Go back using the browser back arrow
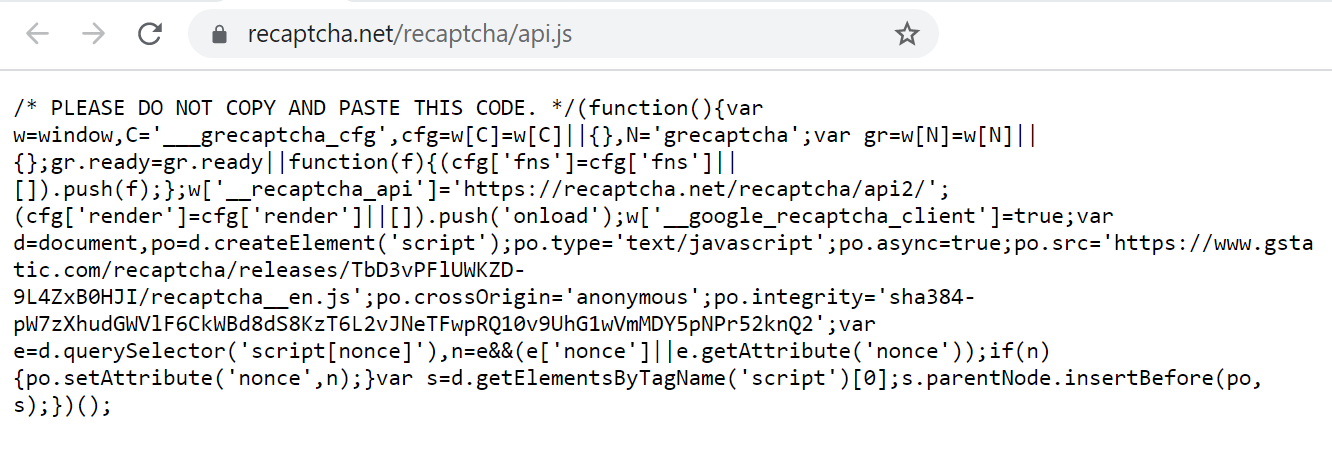The height and width of the screenshot is (464, 1332). (38, 34)
